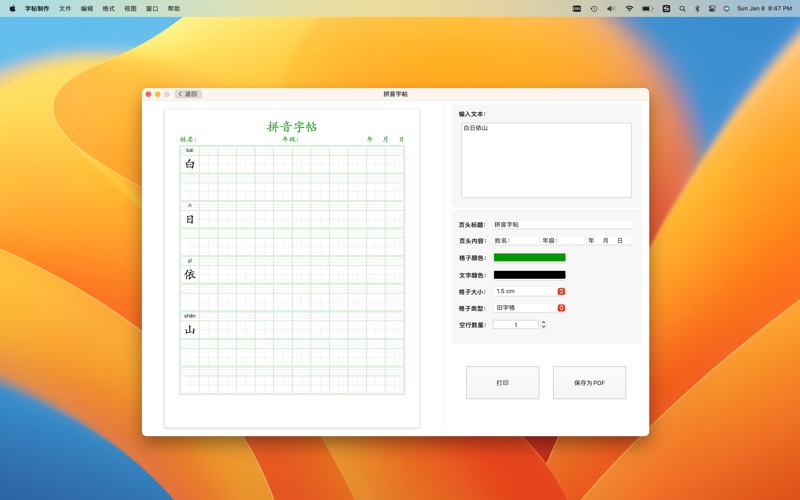Open the black 文字颜色 color swatch
The width and height of the screenshot is (800, 500).
pyautogui.click(x=529, y=275)
